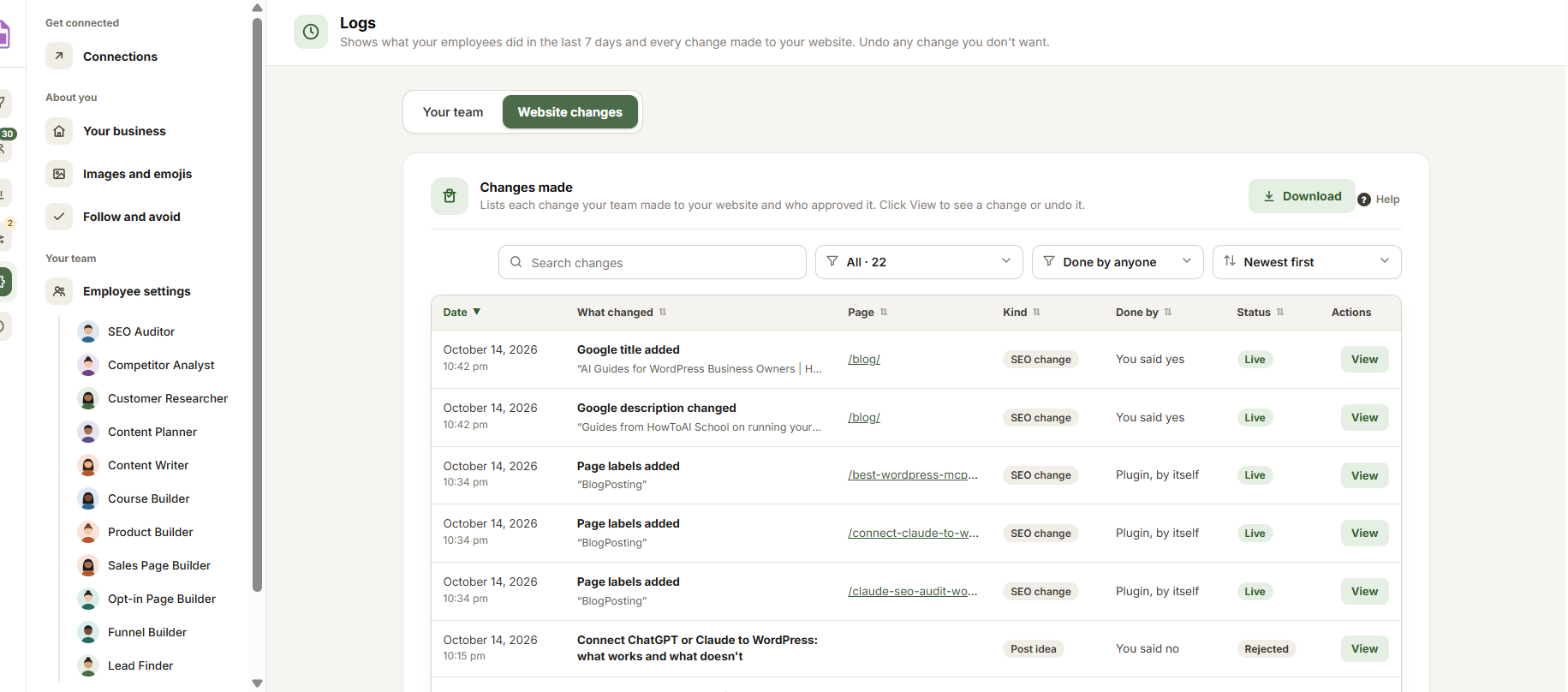Click the Post idea kind badge
The width and height of the screenshot is (1568, 692).
pyautogui.click(x=1033, y=649)
